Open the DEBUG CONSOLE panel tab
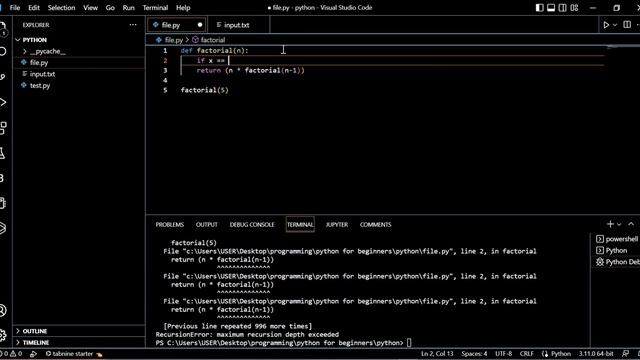The width and height of the screenshot is (640, 360). [252, 224]
